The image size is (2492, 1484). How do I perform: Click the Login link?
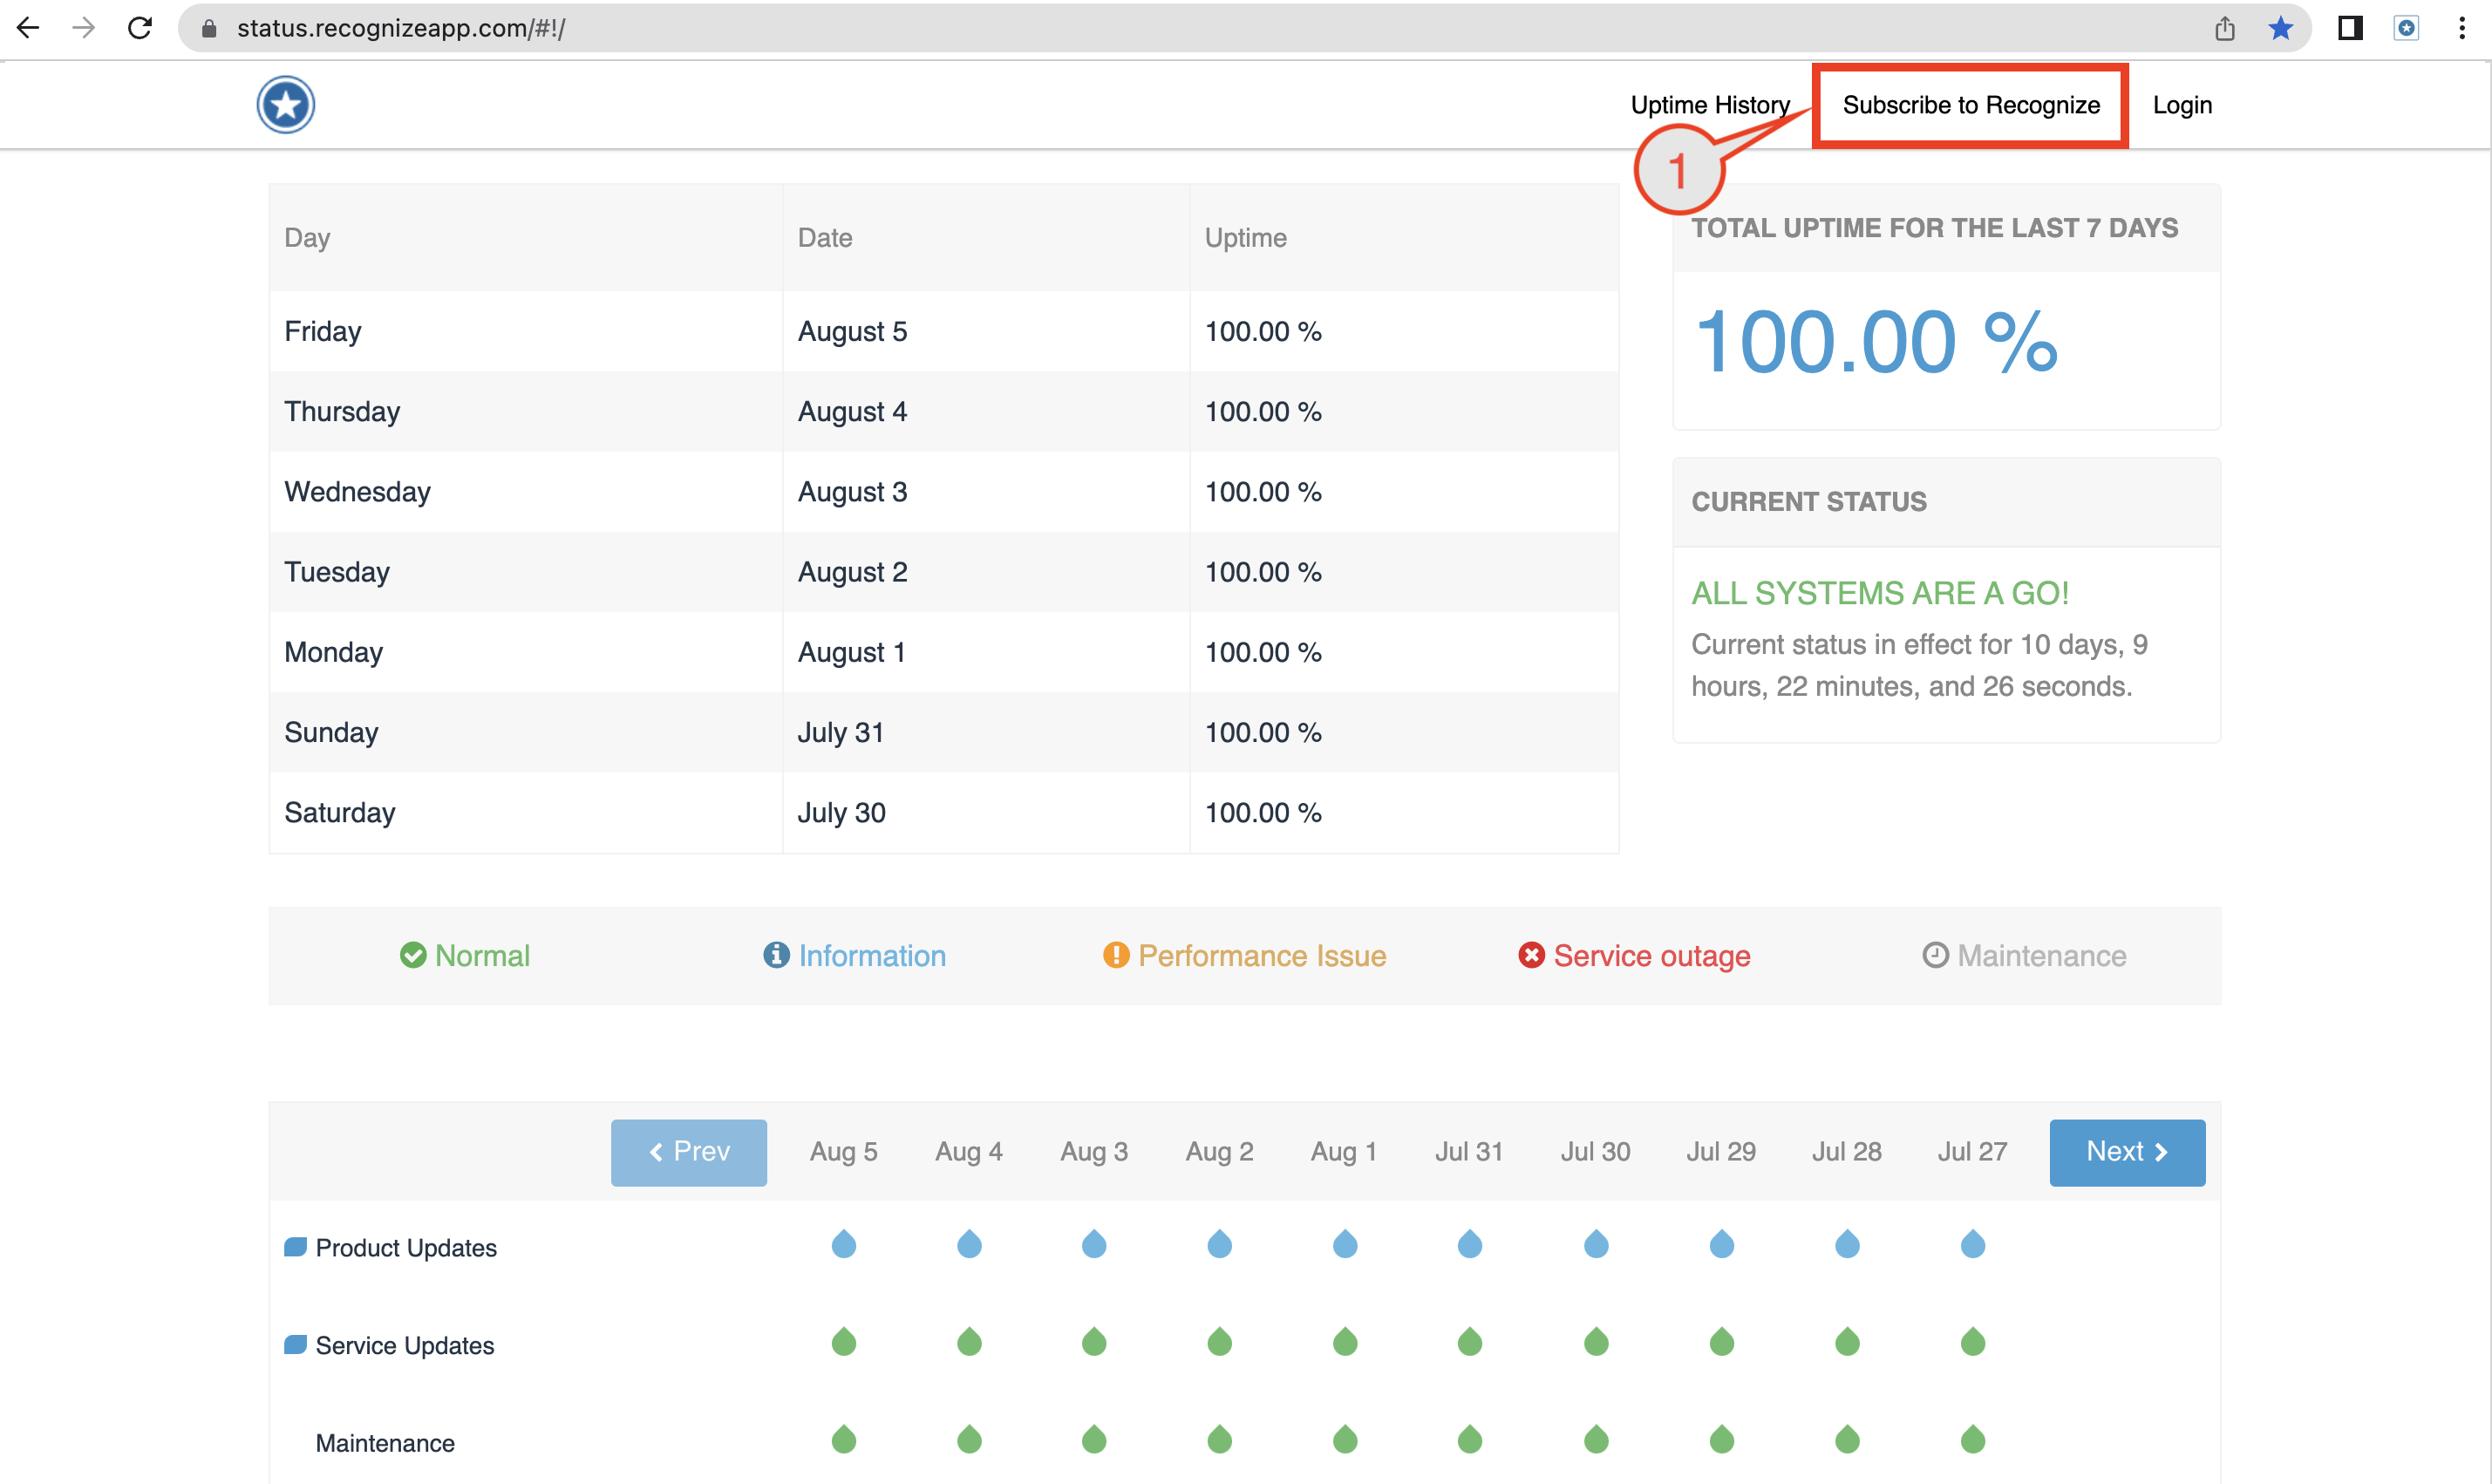2182,105
